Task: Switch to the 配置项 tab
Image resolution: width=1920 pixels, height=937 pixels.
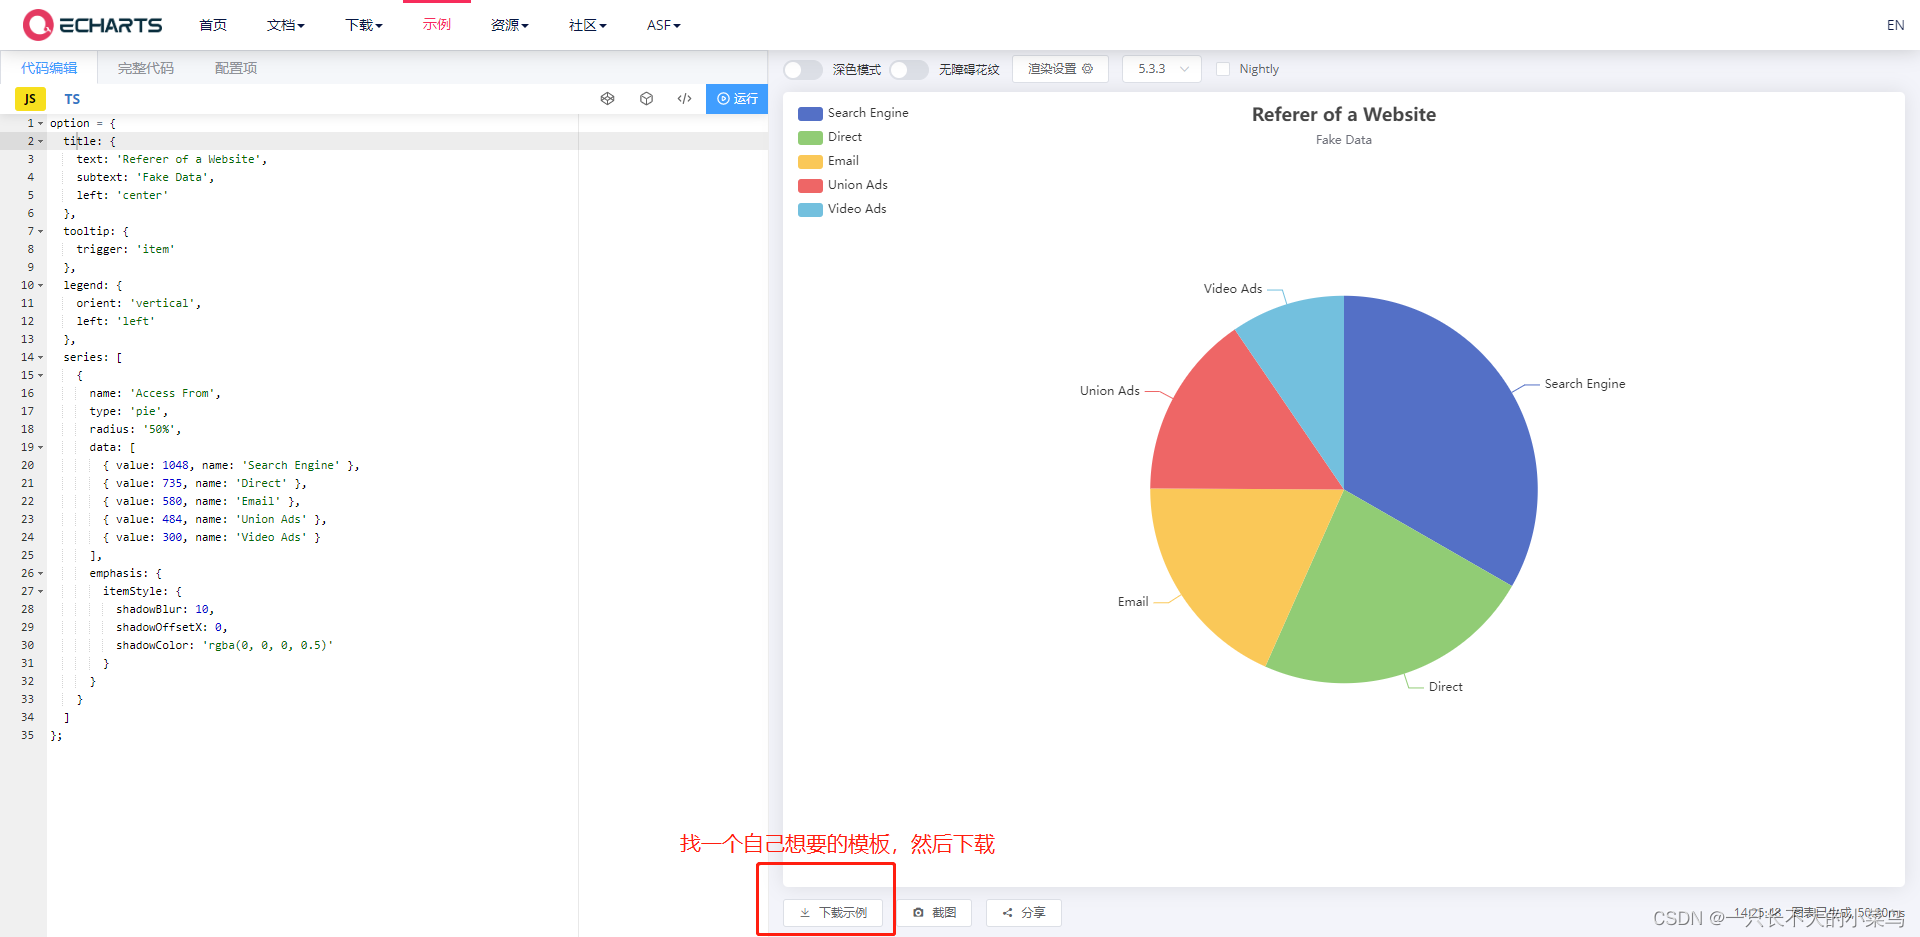Action: [235, 67]
